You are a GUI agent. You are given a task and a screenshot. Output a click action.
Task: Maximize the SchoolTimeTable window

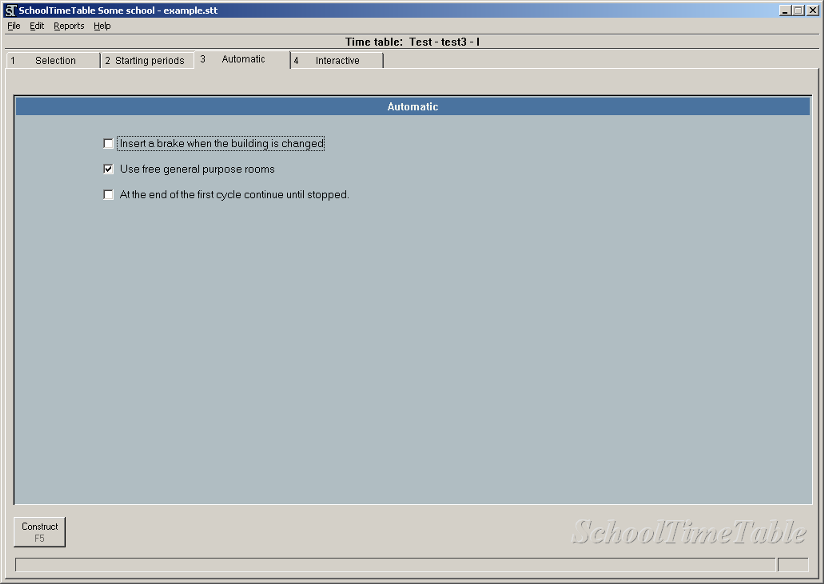click(798, 11)
